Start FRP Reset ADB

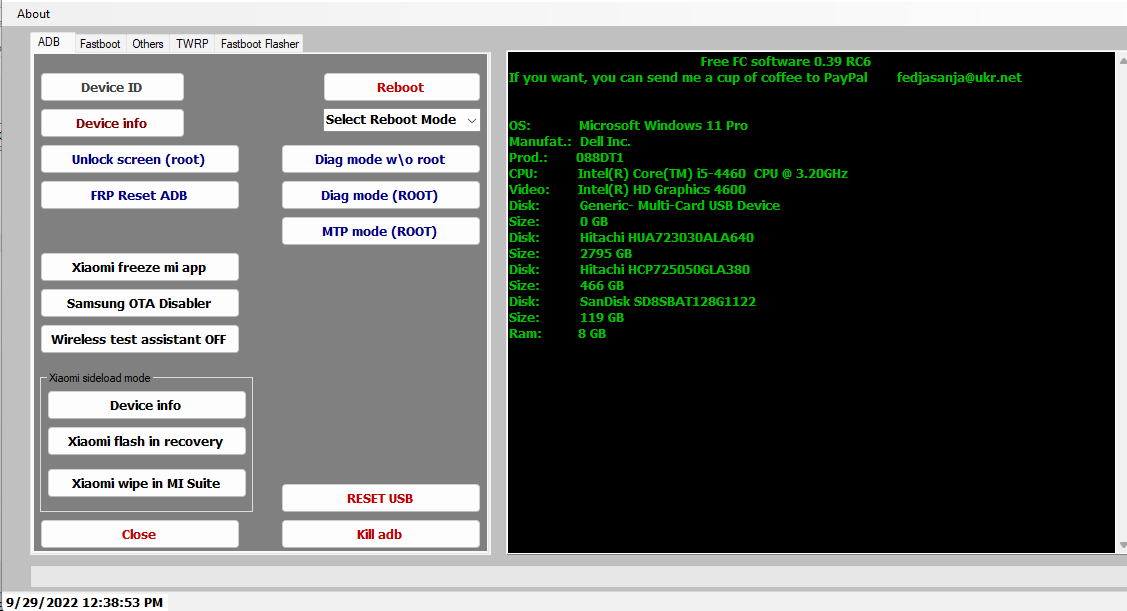[139, 195]
